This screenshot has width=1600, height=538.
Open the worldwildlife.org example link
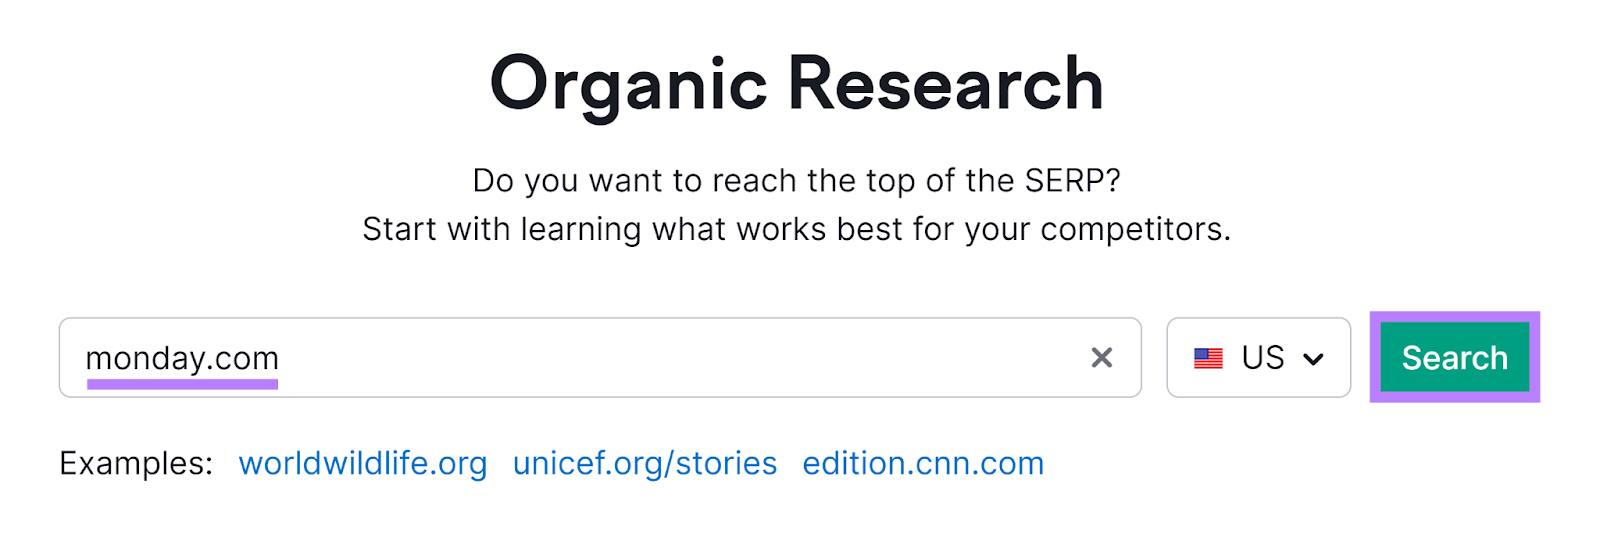pyautogui.click(x=362, y=464)
